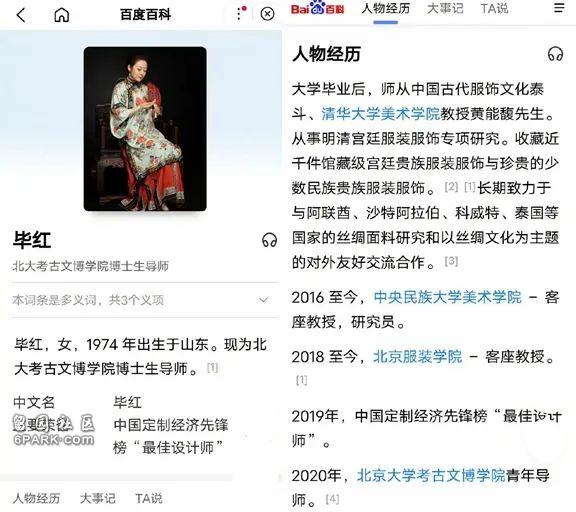Close the mini program via X circle
This screenshot has width=576, height=512.
267,14
